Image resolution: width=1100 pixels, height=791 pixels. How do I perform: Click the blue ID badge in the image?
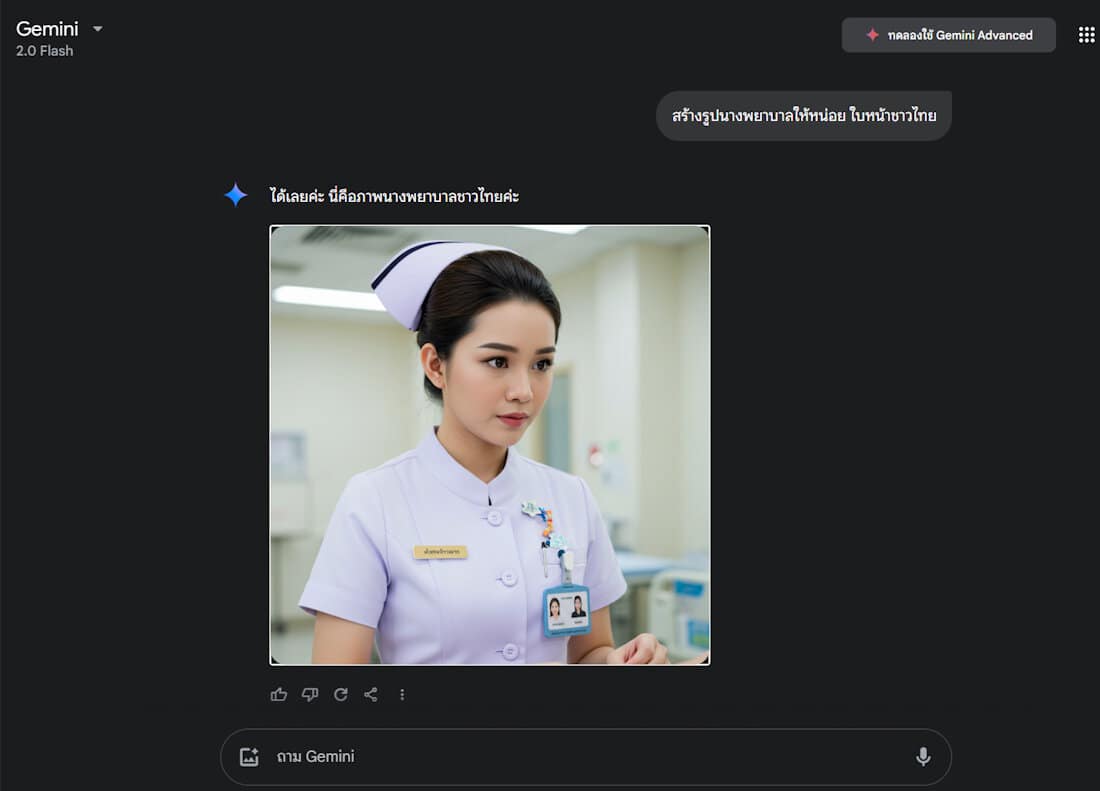(x=566, y=609)
